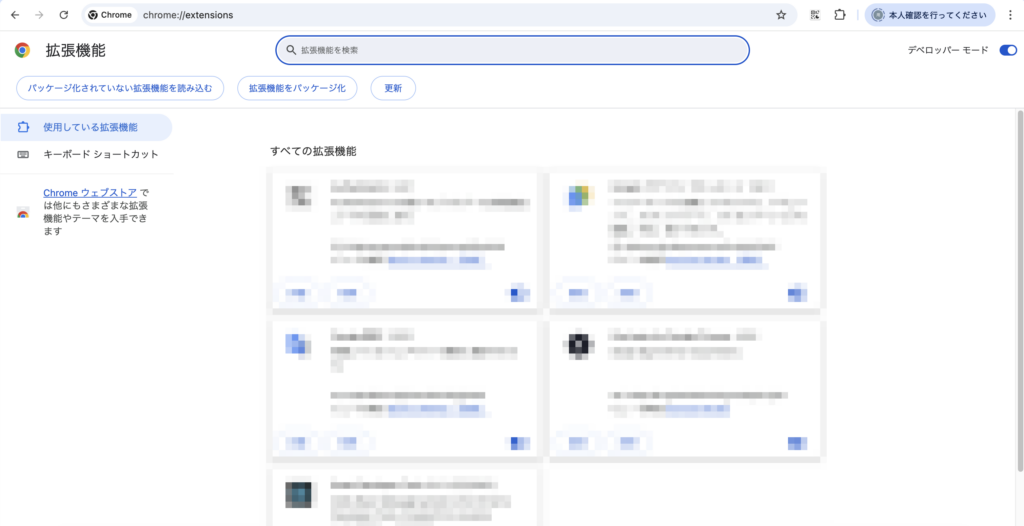
Task: Click the browser forward arrow
Action: [39, 15]
